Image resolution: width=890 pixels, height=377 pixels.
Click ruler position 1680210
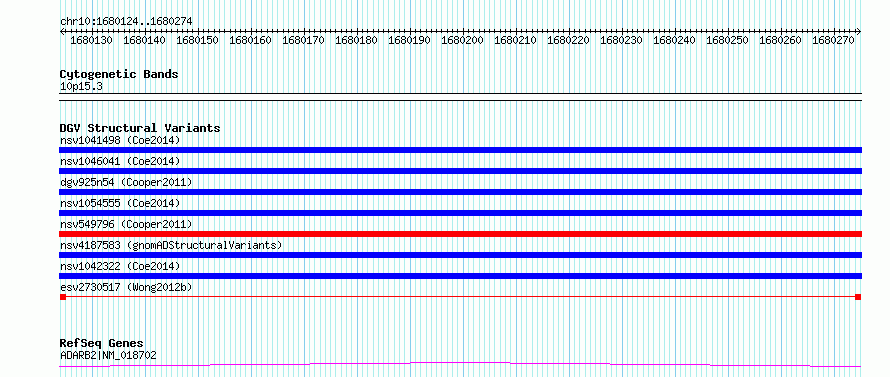click(515, 41)
